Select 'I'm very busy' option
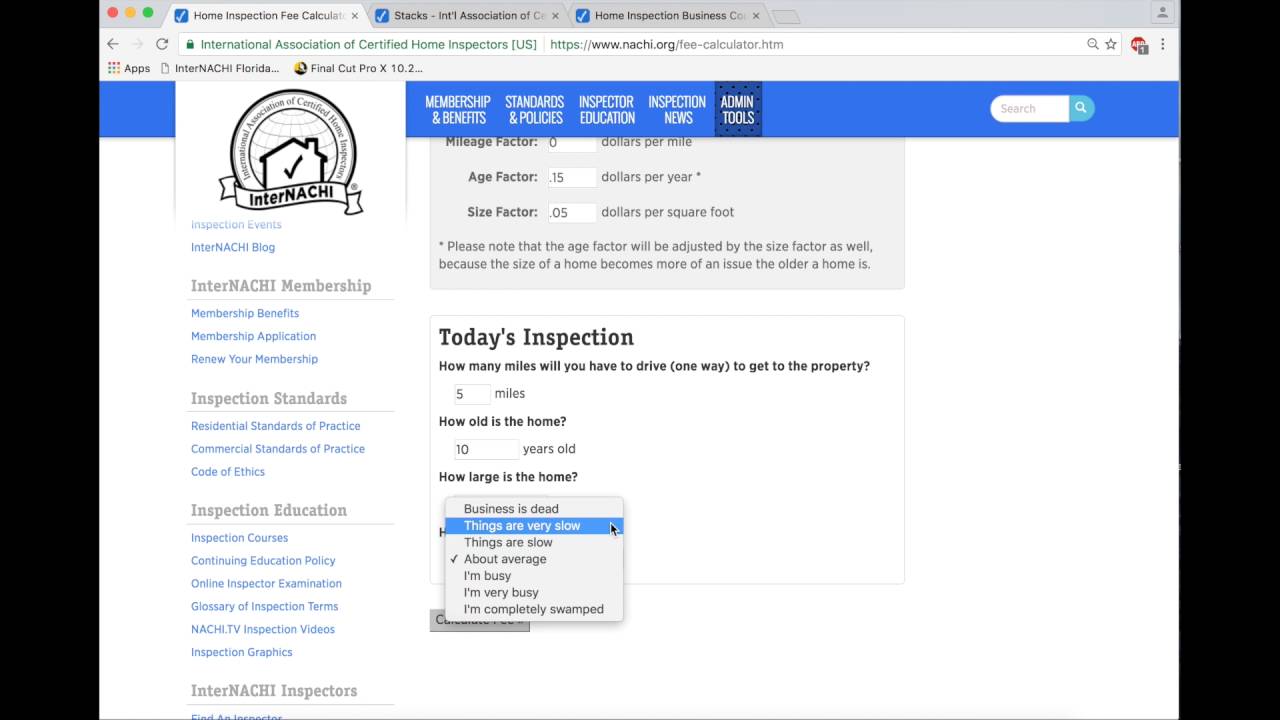This screenshot has width=1280, height=720. coord(534,592)
